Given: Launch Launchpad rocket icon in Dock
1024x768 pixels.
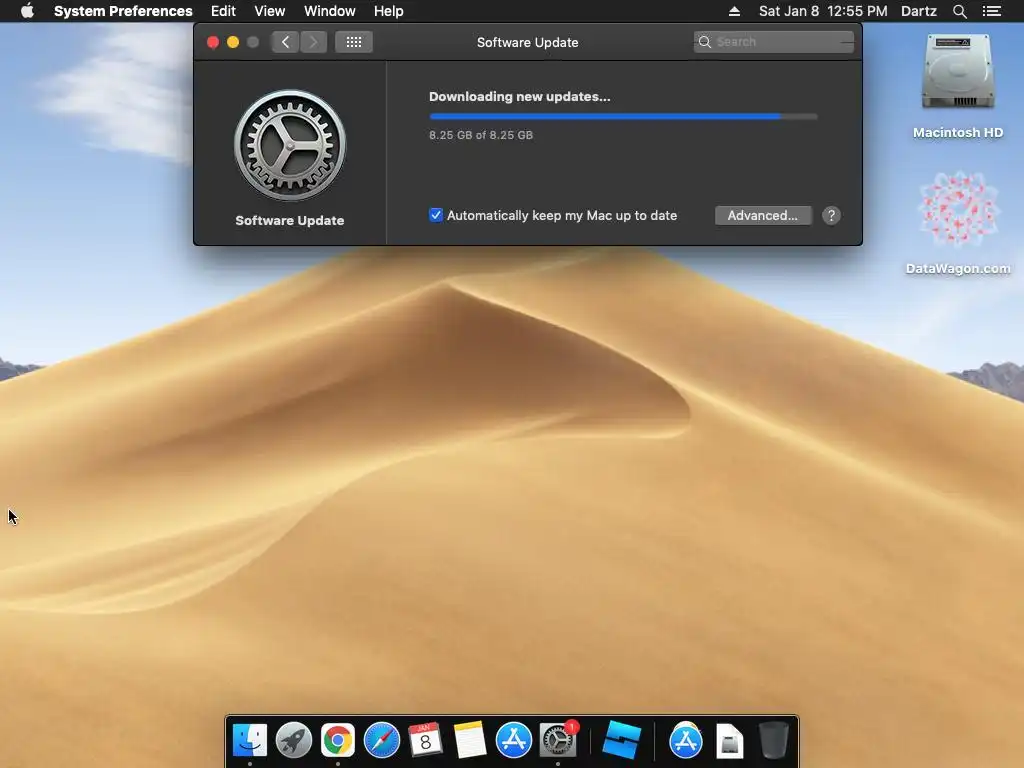Looking at the screenshot, I should point(293,741).
